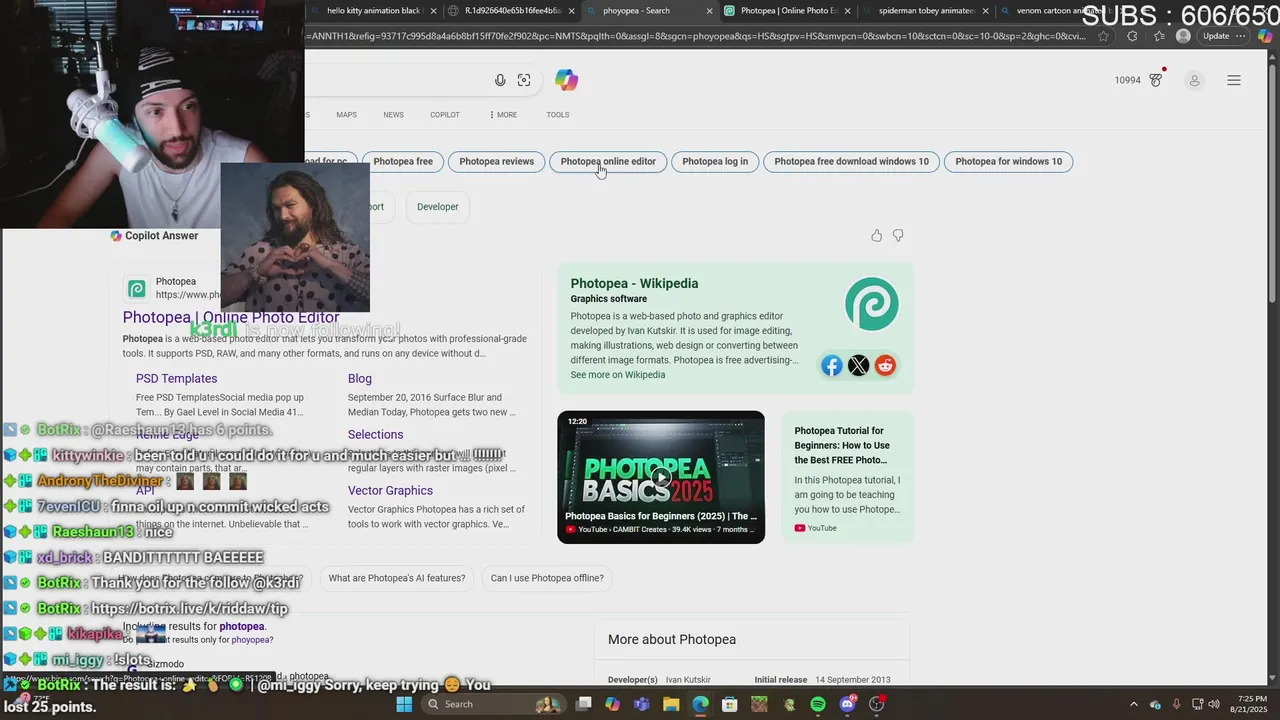
Task: Click the browser profile avatar in toolbar
Action: (x=1183, y=36)
